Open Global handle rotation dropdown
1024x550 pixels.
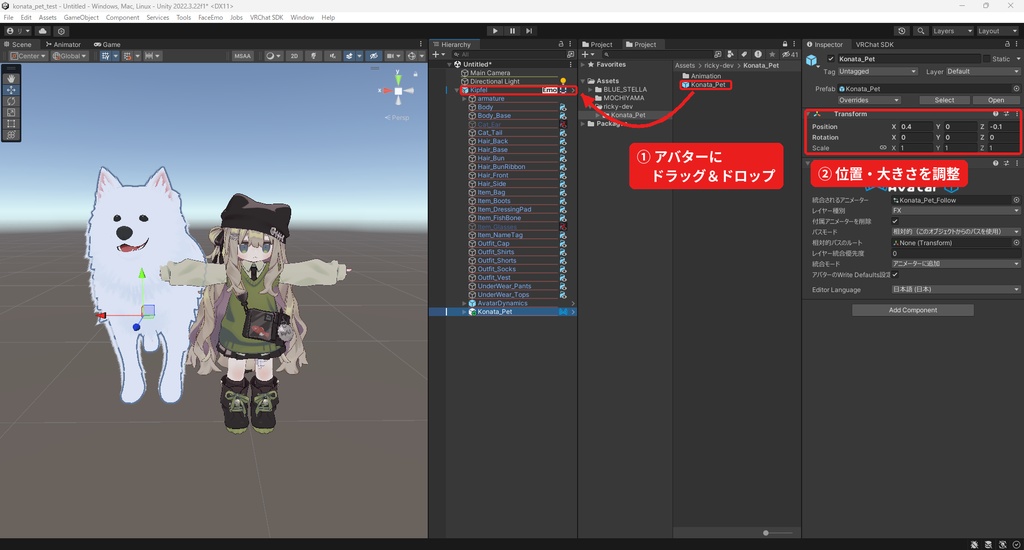pos(69,56)
